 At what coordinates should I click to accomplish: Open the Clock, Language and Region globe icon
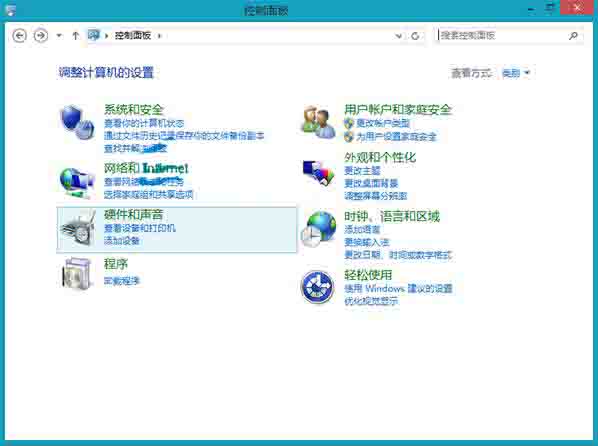[318, 229]
